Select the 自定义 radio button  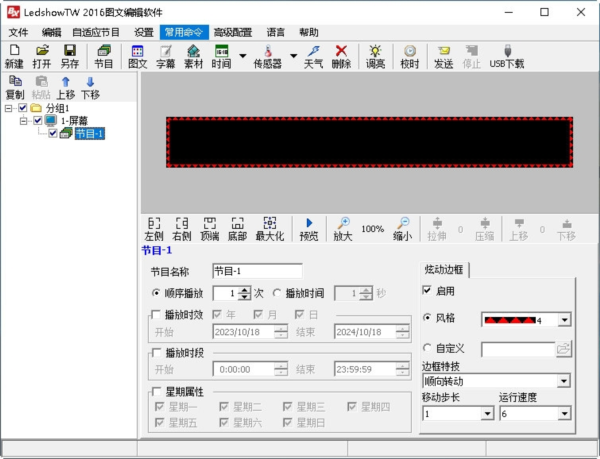tap(428, 348)
